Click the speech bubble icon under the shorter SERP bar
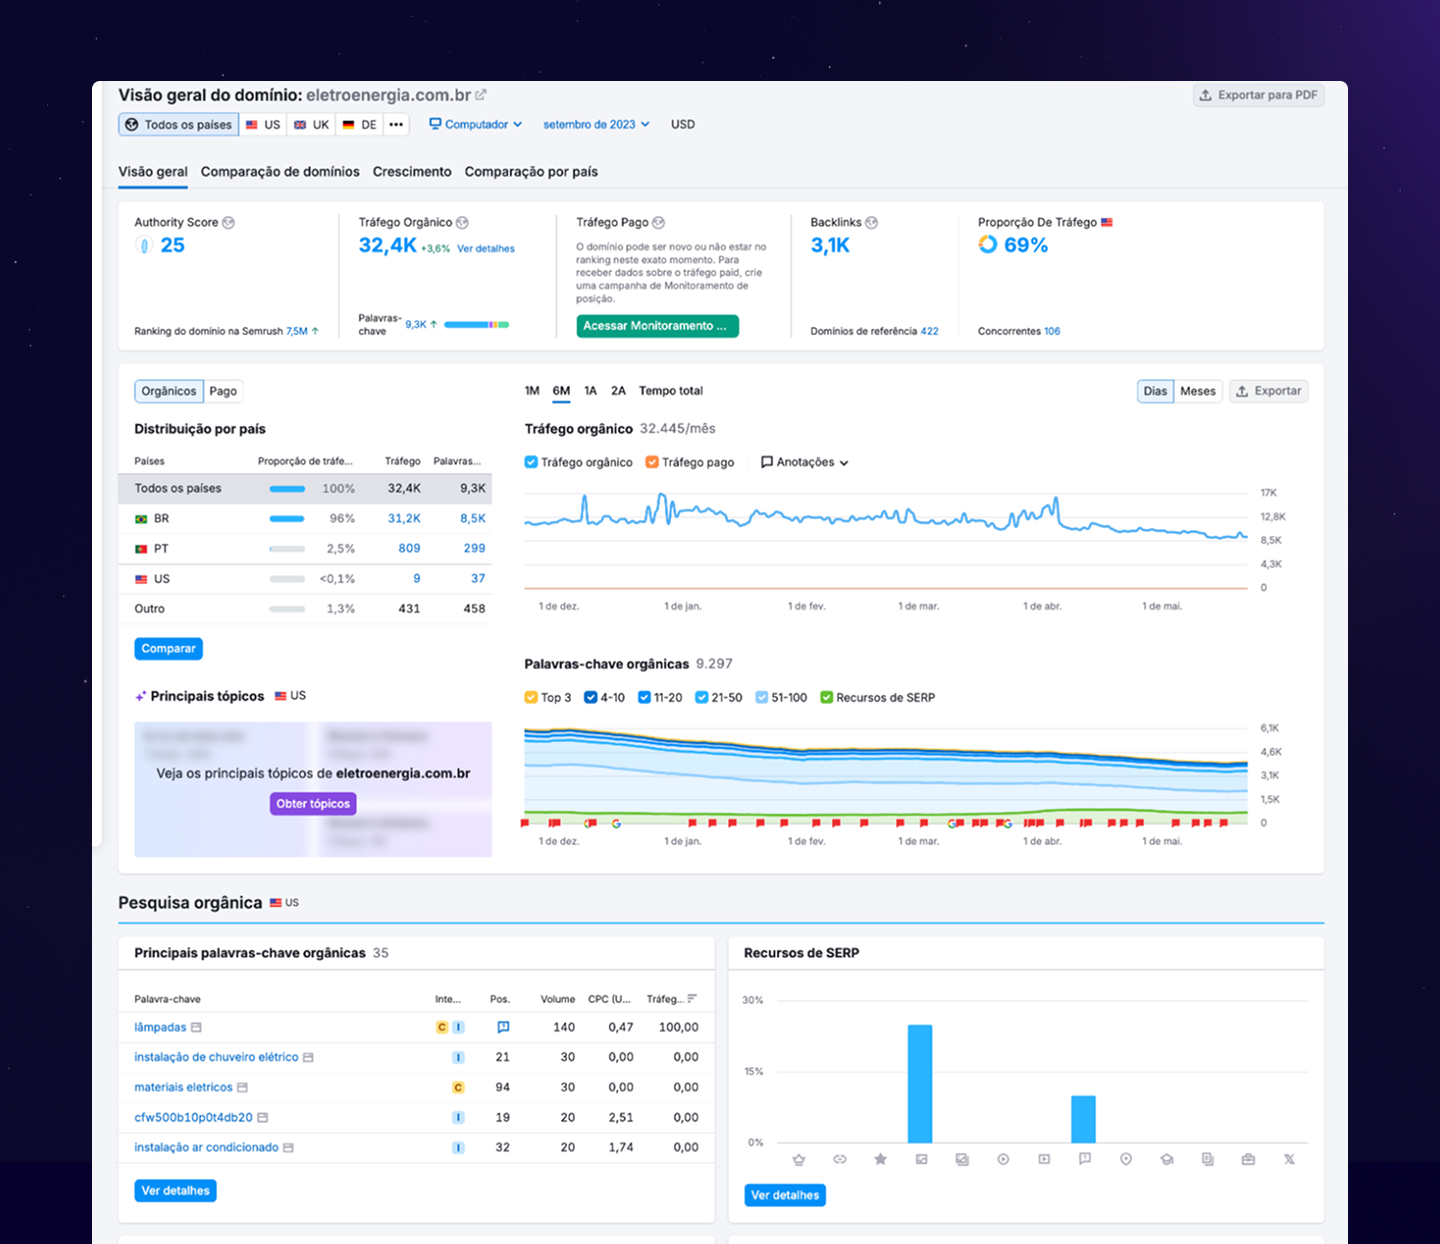 pos(1085,1159)
